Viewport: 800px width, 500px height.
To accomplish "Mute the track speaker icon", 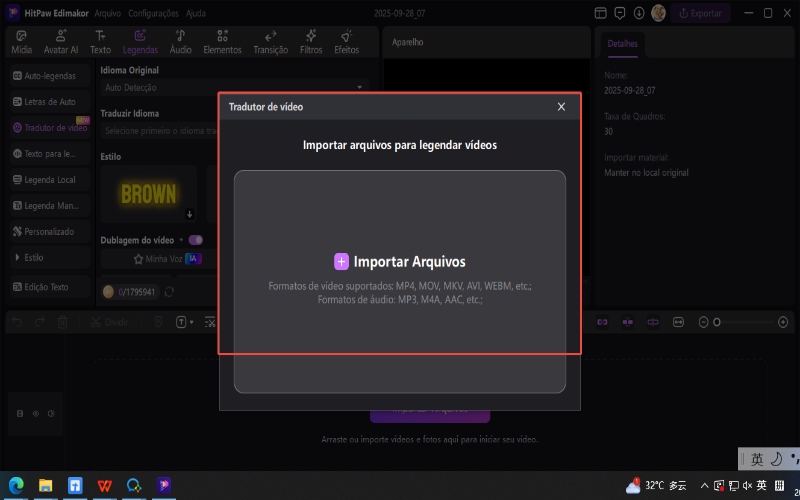I will coord(51,414).
